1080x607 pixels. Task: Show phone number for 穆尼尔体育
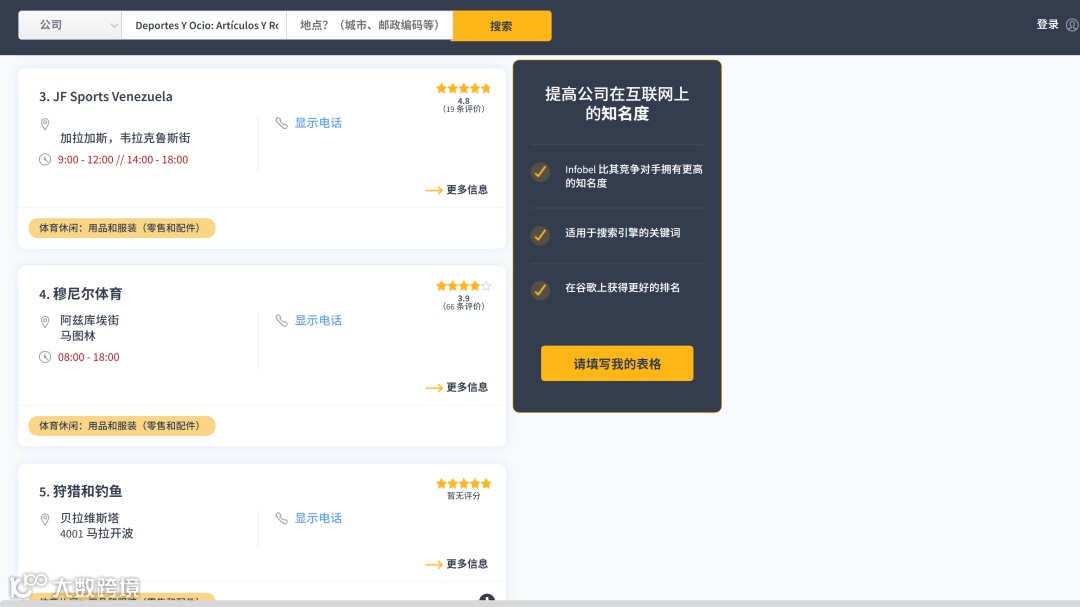[318, 320]
